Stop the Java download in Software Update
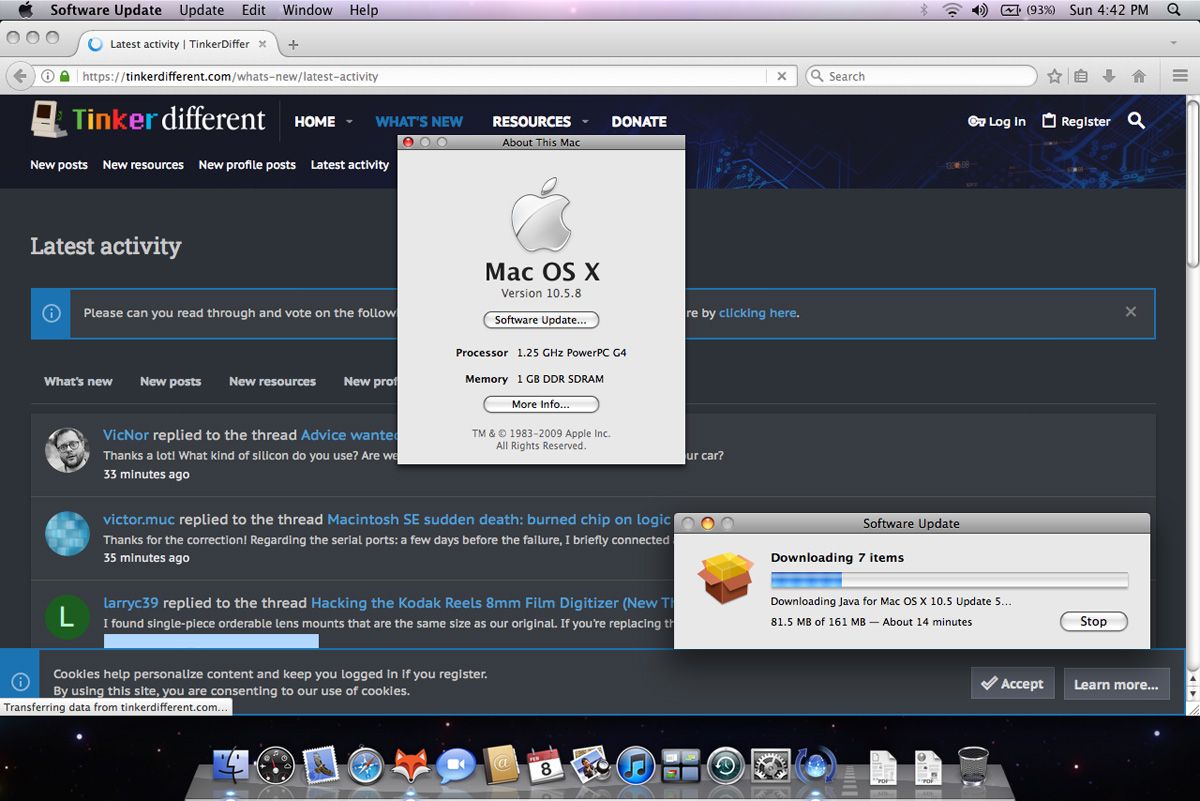 [x=1093, y=621]
